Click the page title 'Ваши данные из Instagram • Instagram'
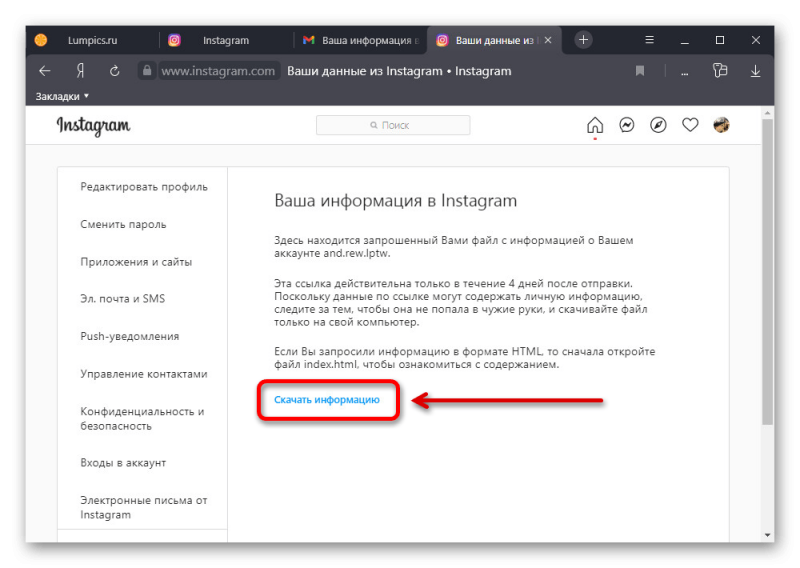The height and width of the screenshot is (568, 800). click(x=399, y=71)
